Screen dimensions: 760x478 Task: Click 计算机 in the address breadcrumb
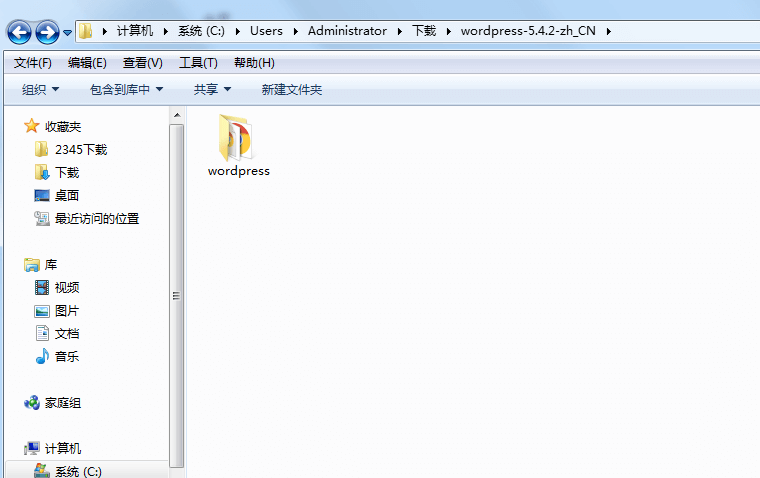tap(135, 31)
